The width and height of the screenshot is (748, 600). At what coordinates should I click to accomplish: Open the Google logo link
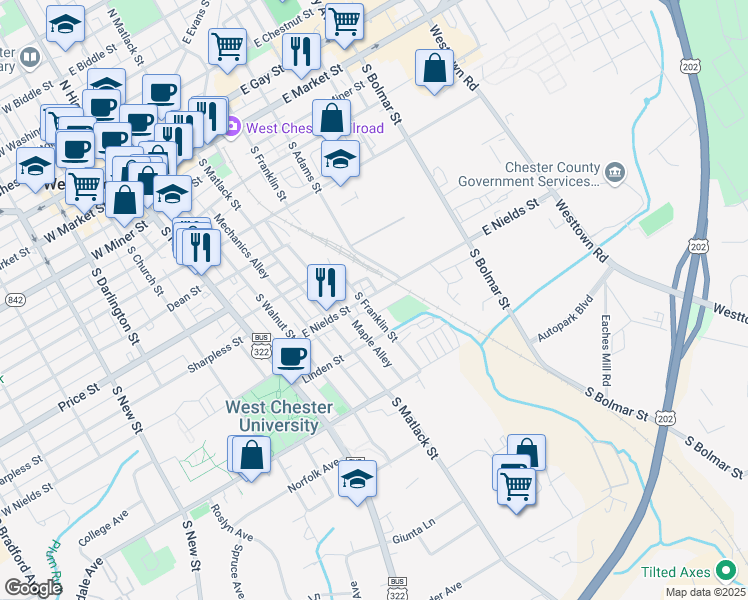pos(33,588)
